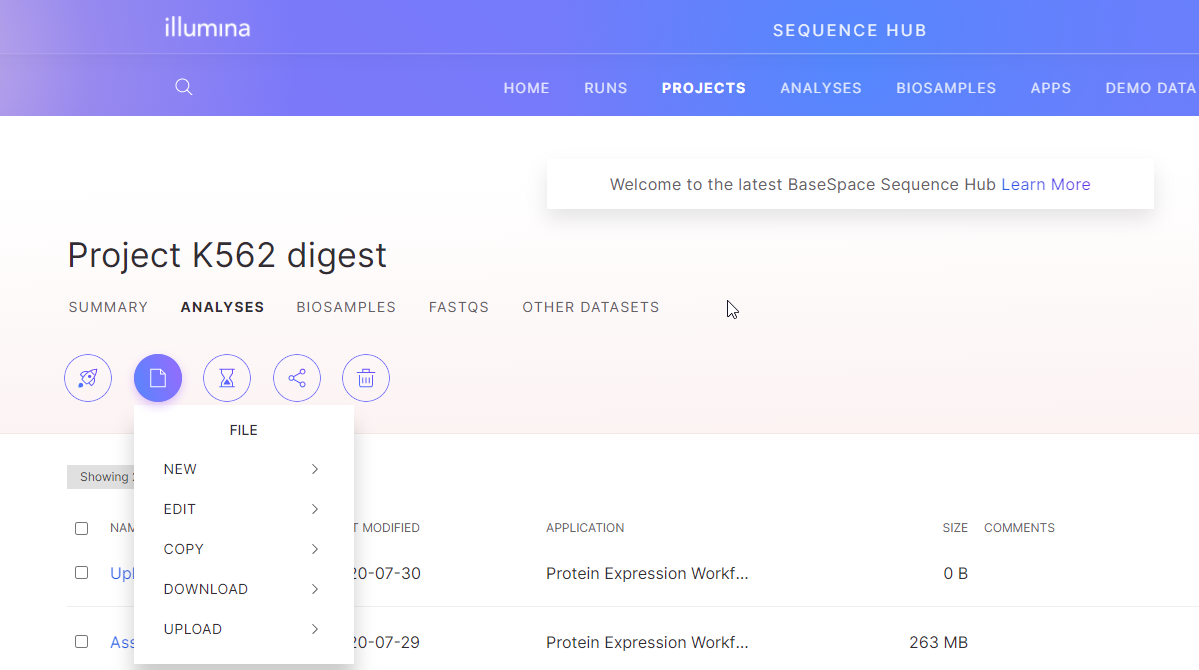Screen dimensions: 1199x670
Task: Check the second analysis row checkbox
Action: (82, 642)
